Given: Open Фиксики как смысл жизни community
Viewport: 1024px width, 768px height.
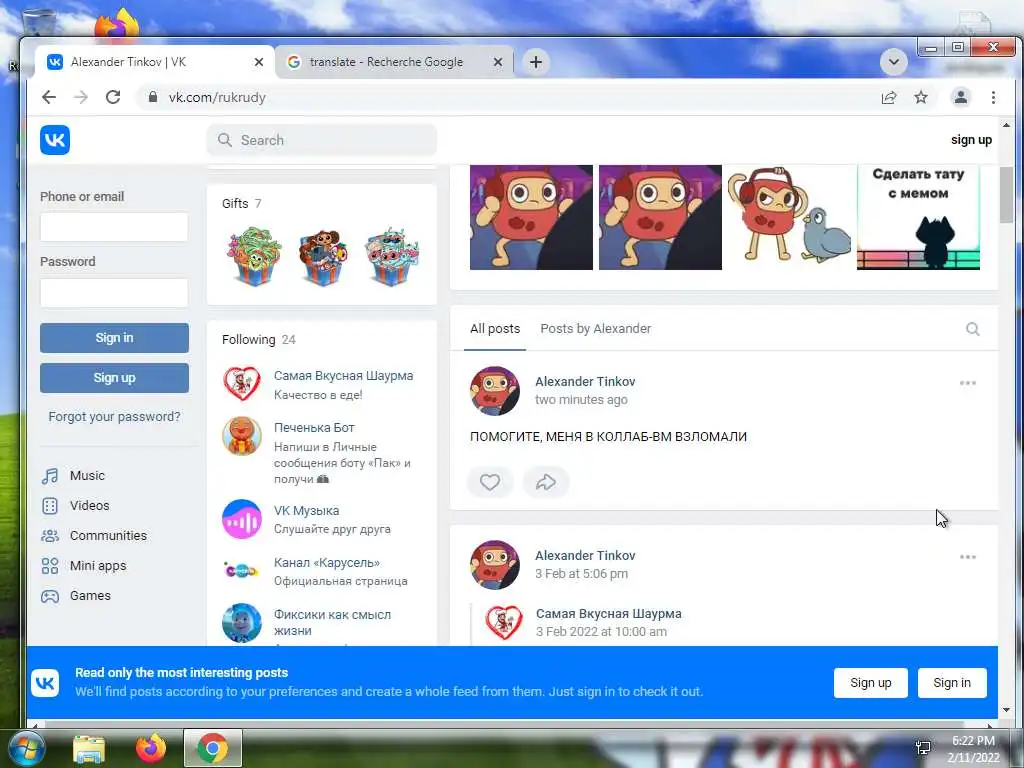Looking at the screenshot, I should (x=332, y=622).
